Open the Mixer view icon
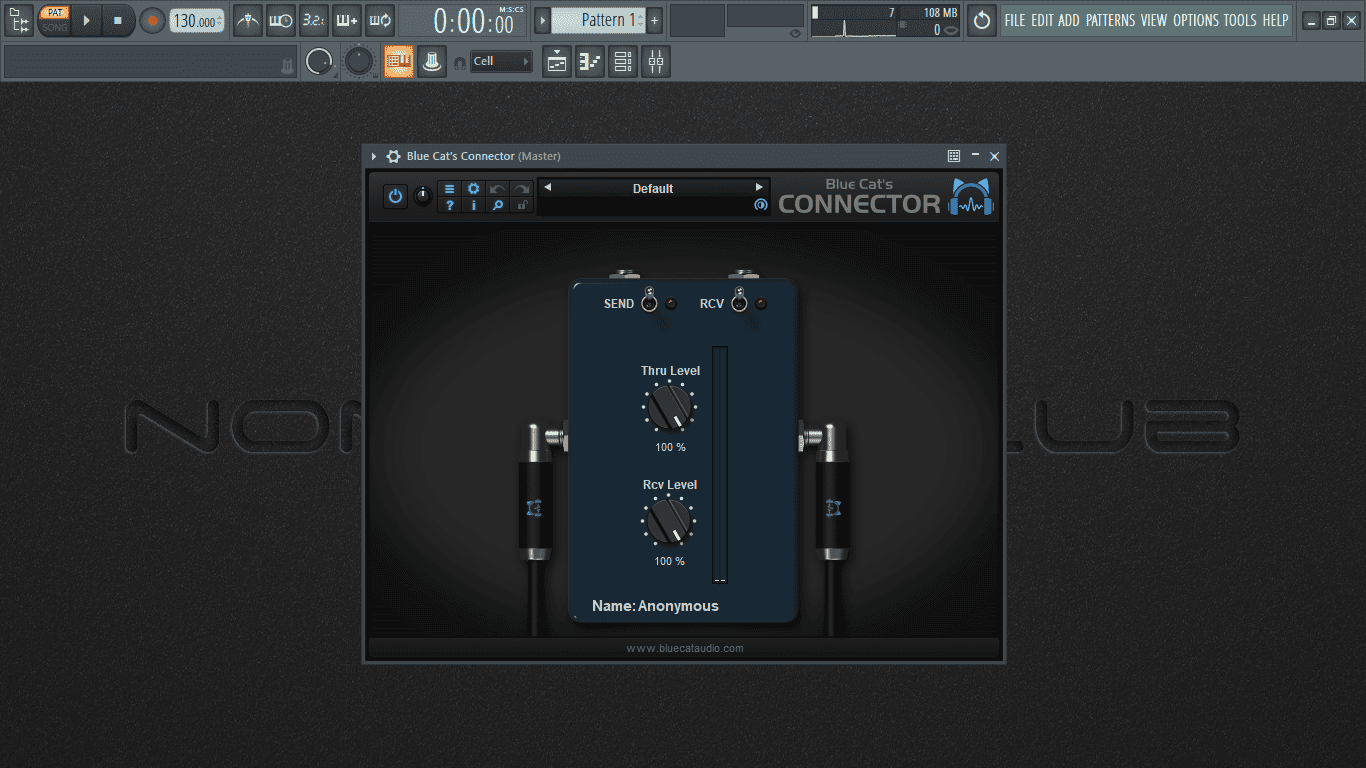The height and width of the screenshot is (768, 1366). point(656,62)
